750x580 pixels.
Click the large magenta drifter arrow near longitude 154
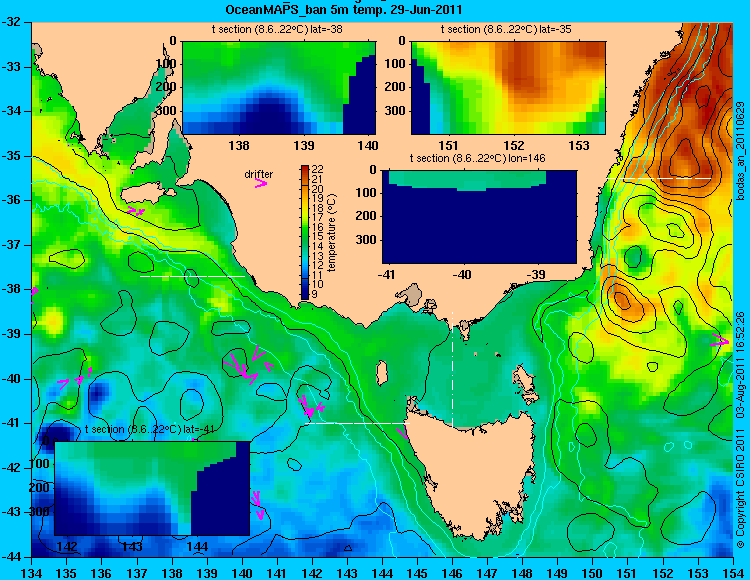click(x=720, y=340)
